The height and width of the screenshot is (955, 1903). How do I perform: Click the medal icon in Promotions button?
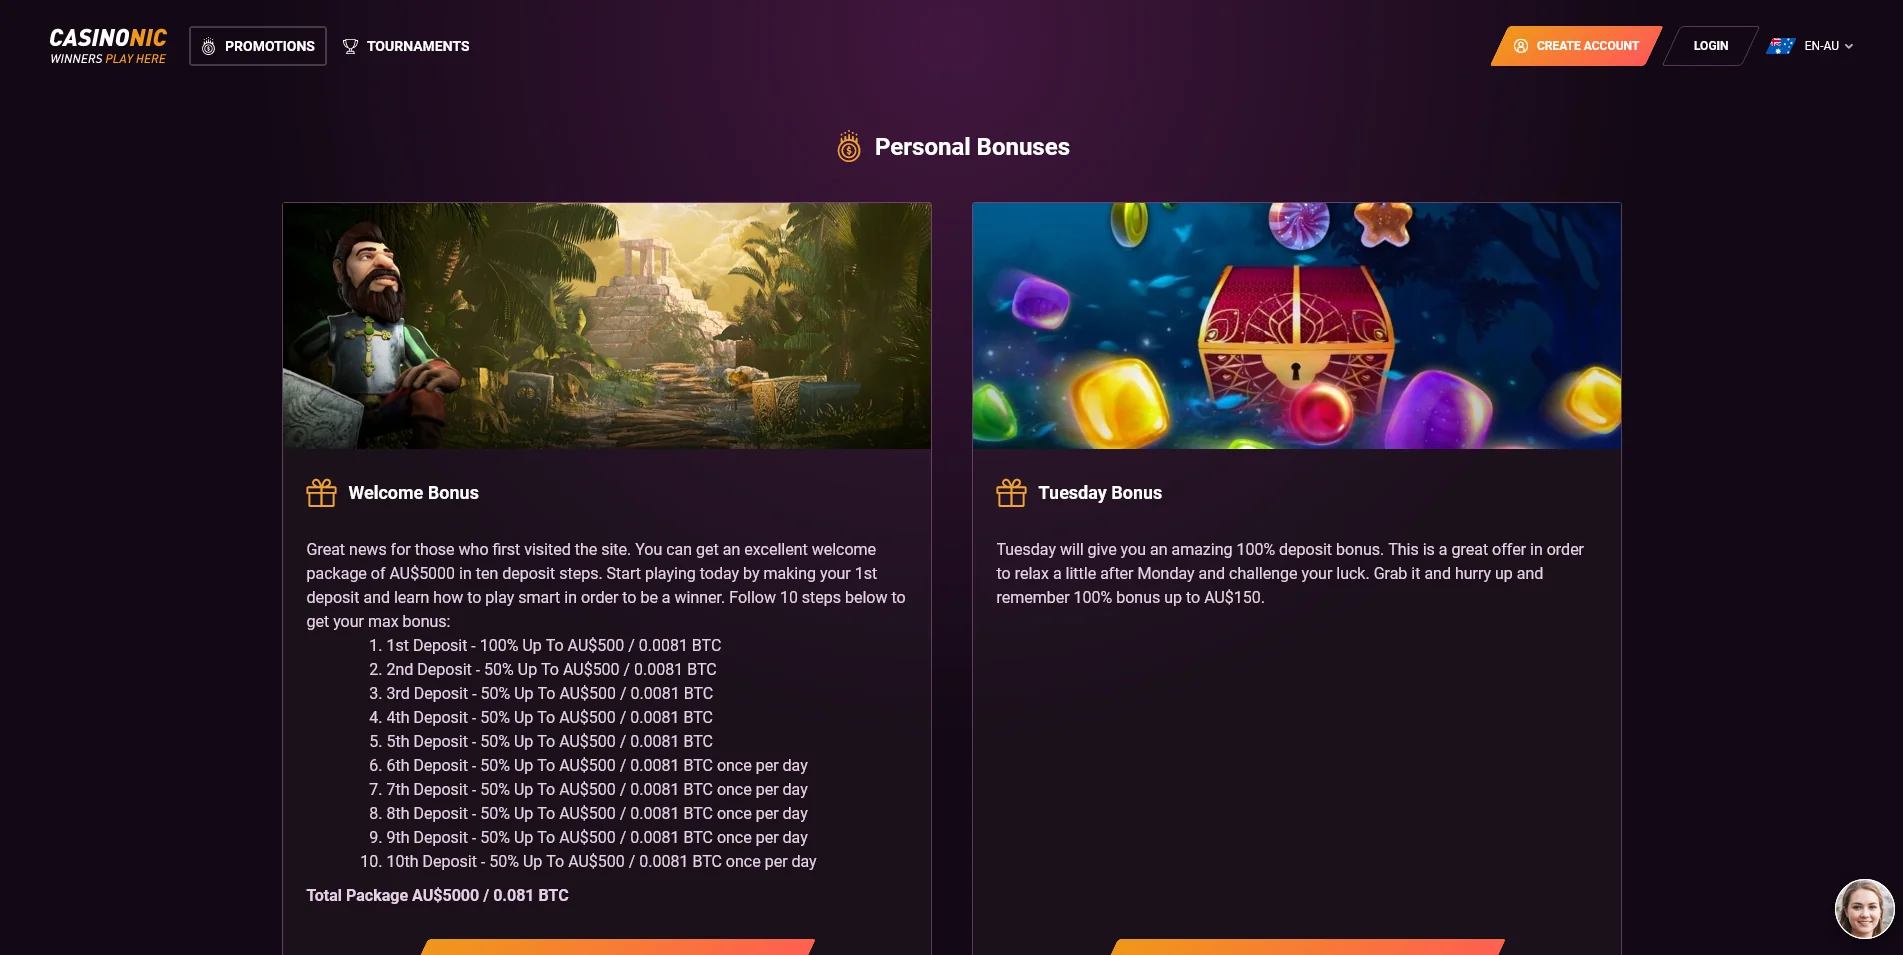208,46
